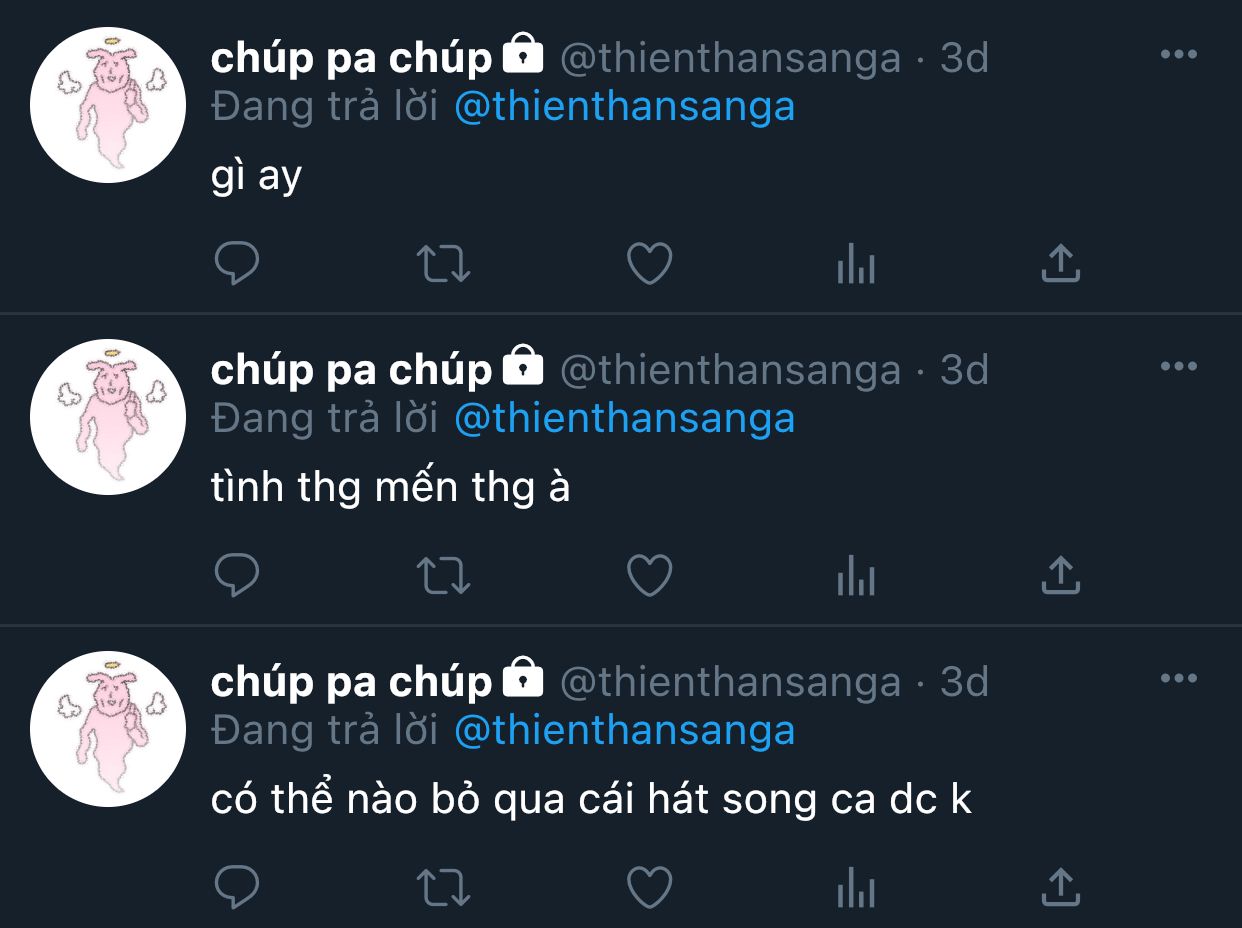Open more options on "tình thg mến thg à" tweet
This screenshot has width=1242, height=928.
[1178, 367]
